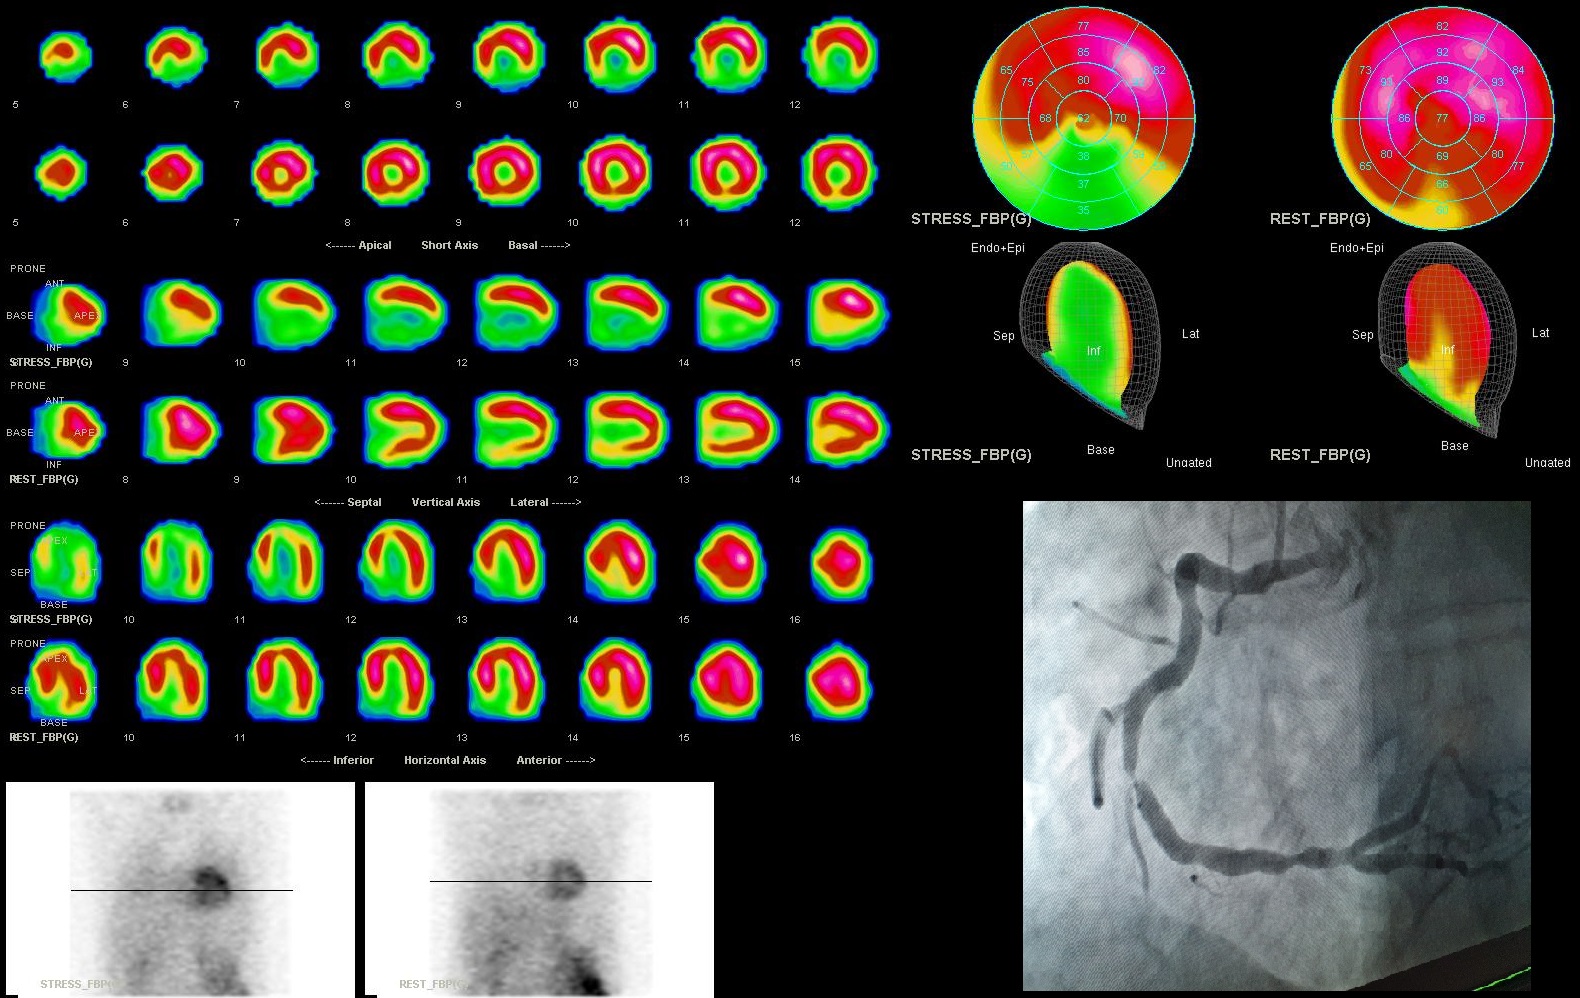The width and height of the screenshot is (1580, 998).
Task: Click segment value 92 on rest polar map
Action: [x=1442, y=52]
